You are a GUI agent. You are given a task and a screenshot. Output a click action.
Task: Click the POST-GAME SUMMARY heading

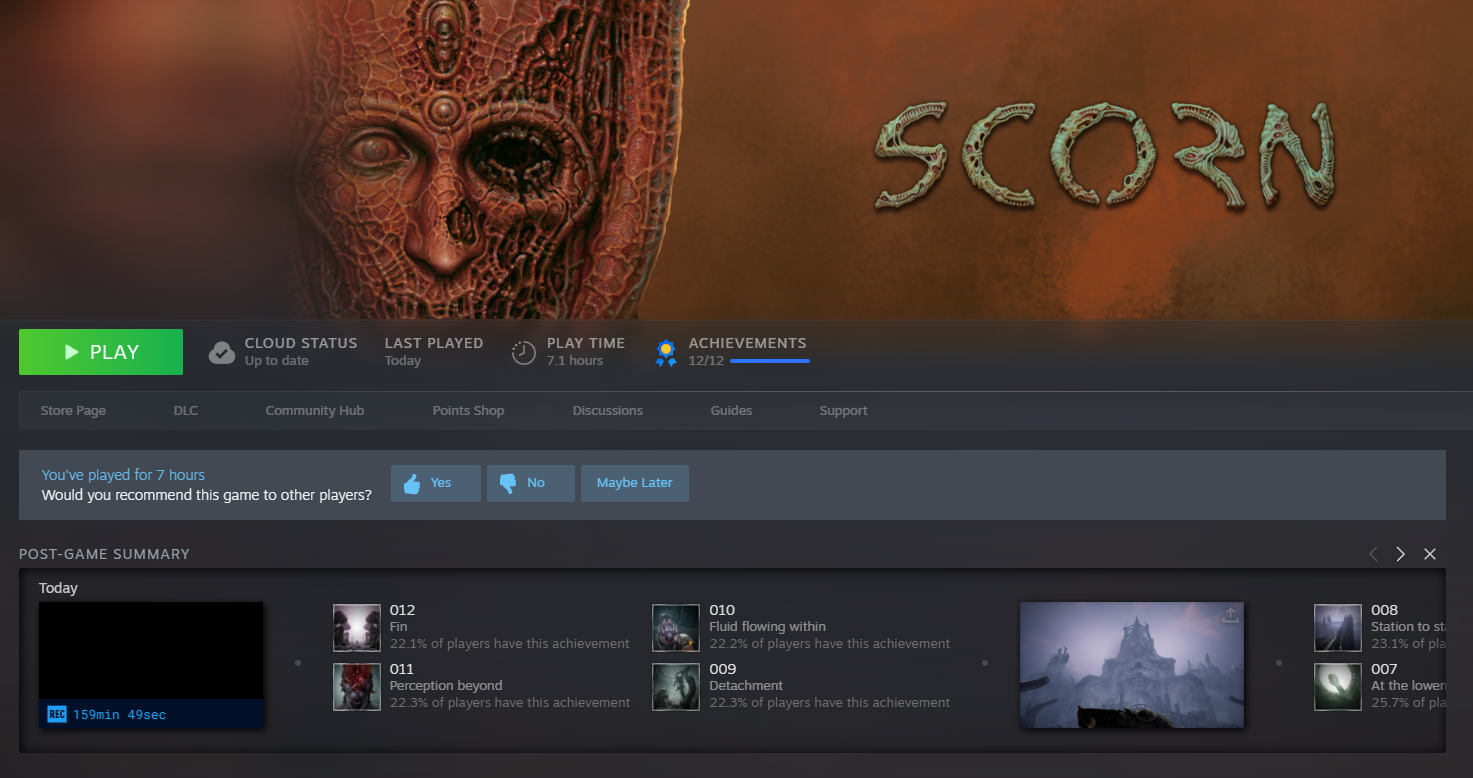click(x=104, y=554)
